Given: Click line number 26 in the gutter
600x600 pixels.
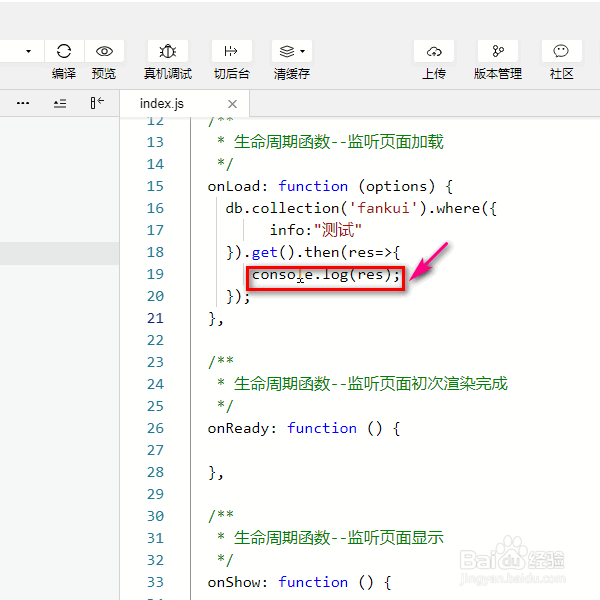Looking at the screenshot, I should pos(155,428).
